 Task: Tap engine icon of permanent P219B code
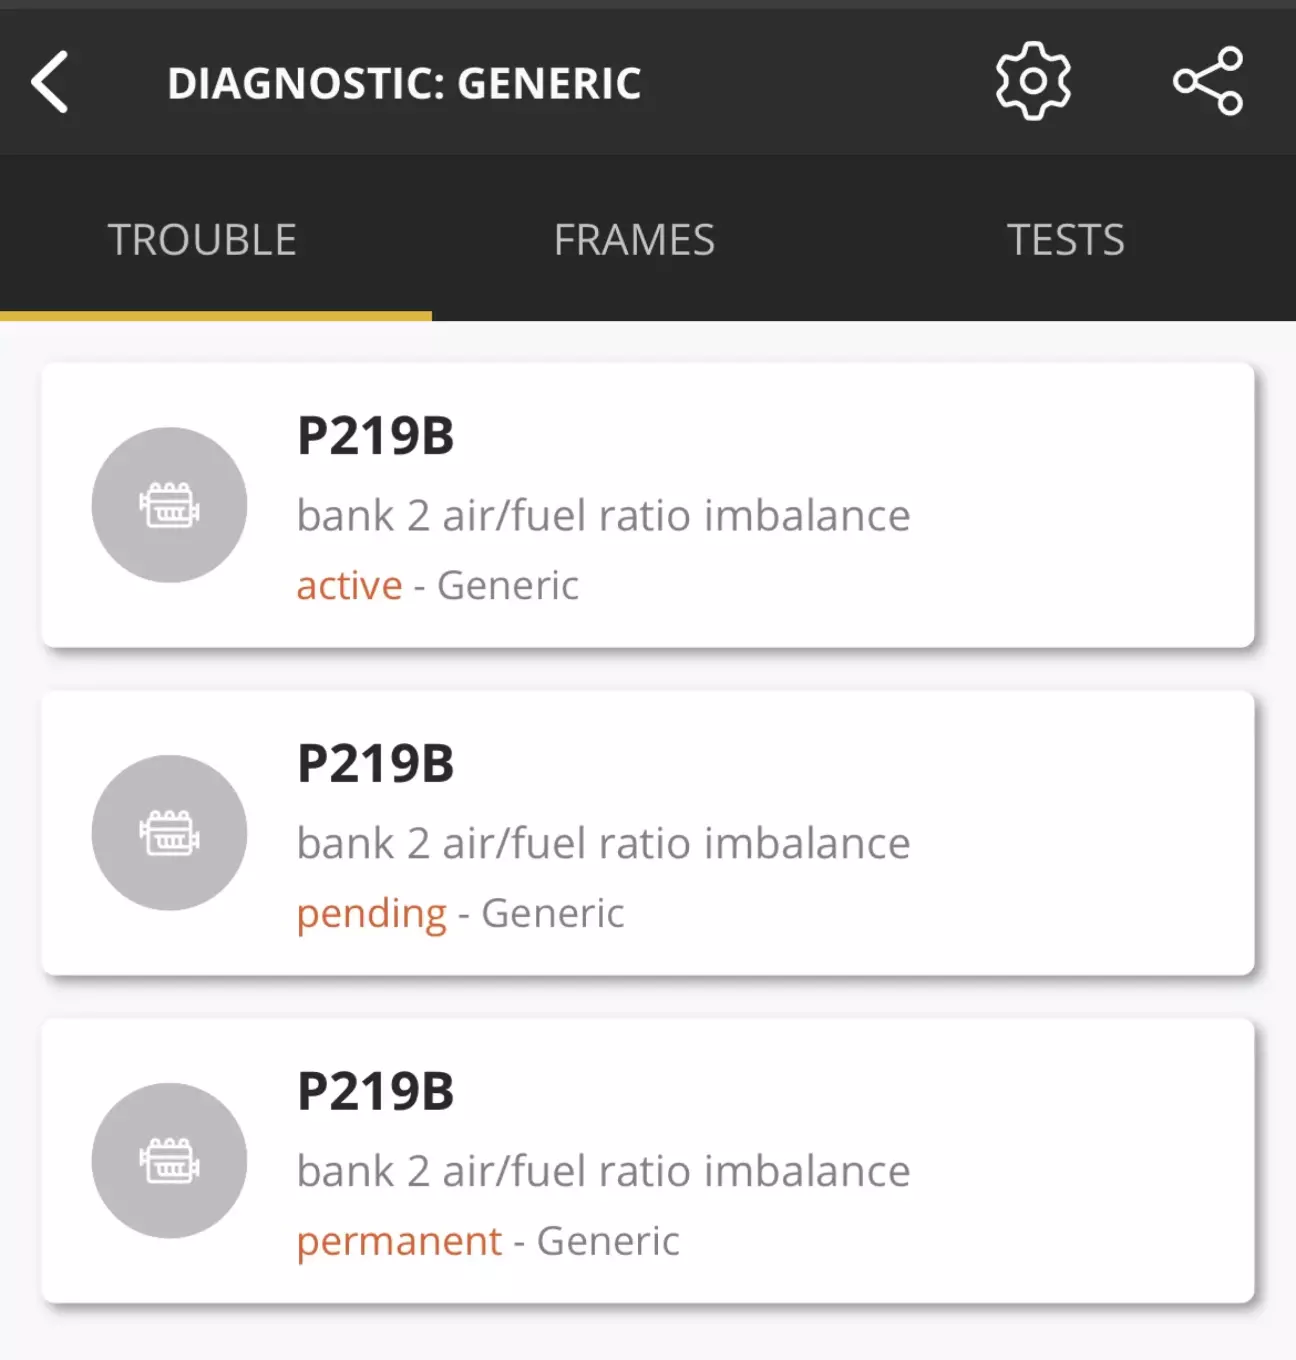coord(169,1161)
